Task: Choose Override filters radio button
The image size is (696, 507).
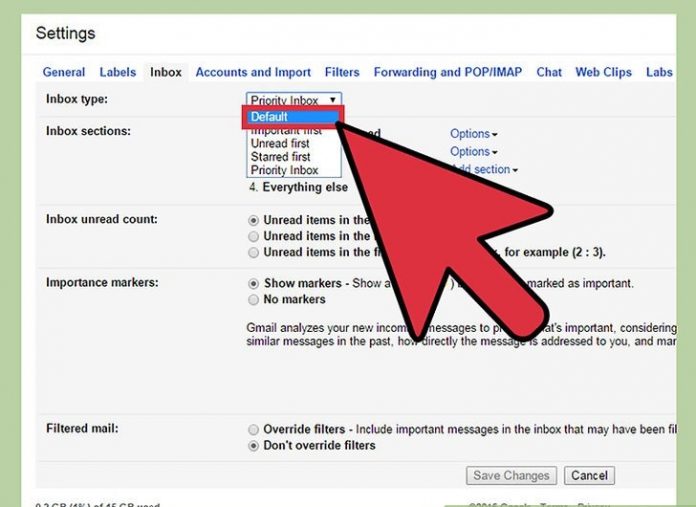Action: click(x=254, y=429)
